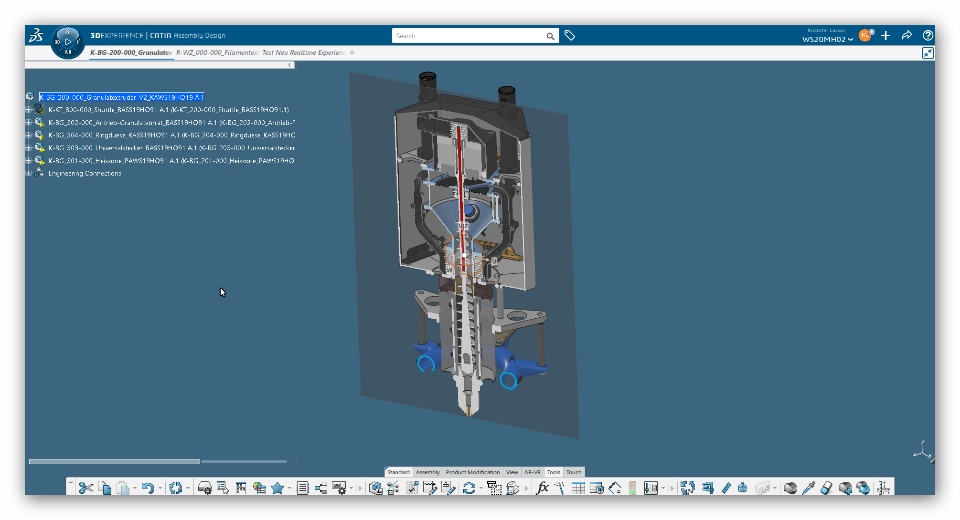960x520 pixels.
Task: Click the magic wand icon next to fx
Action: [x=560, y=488]
